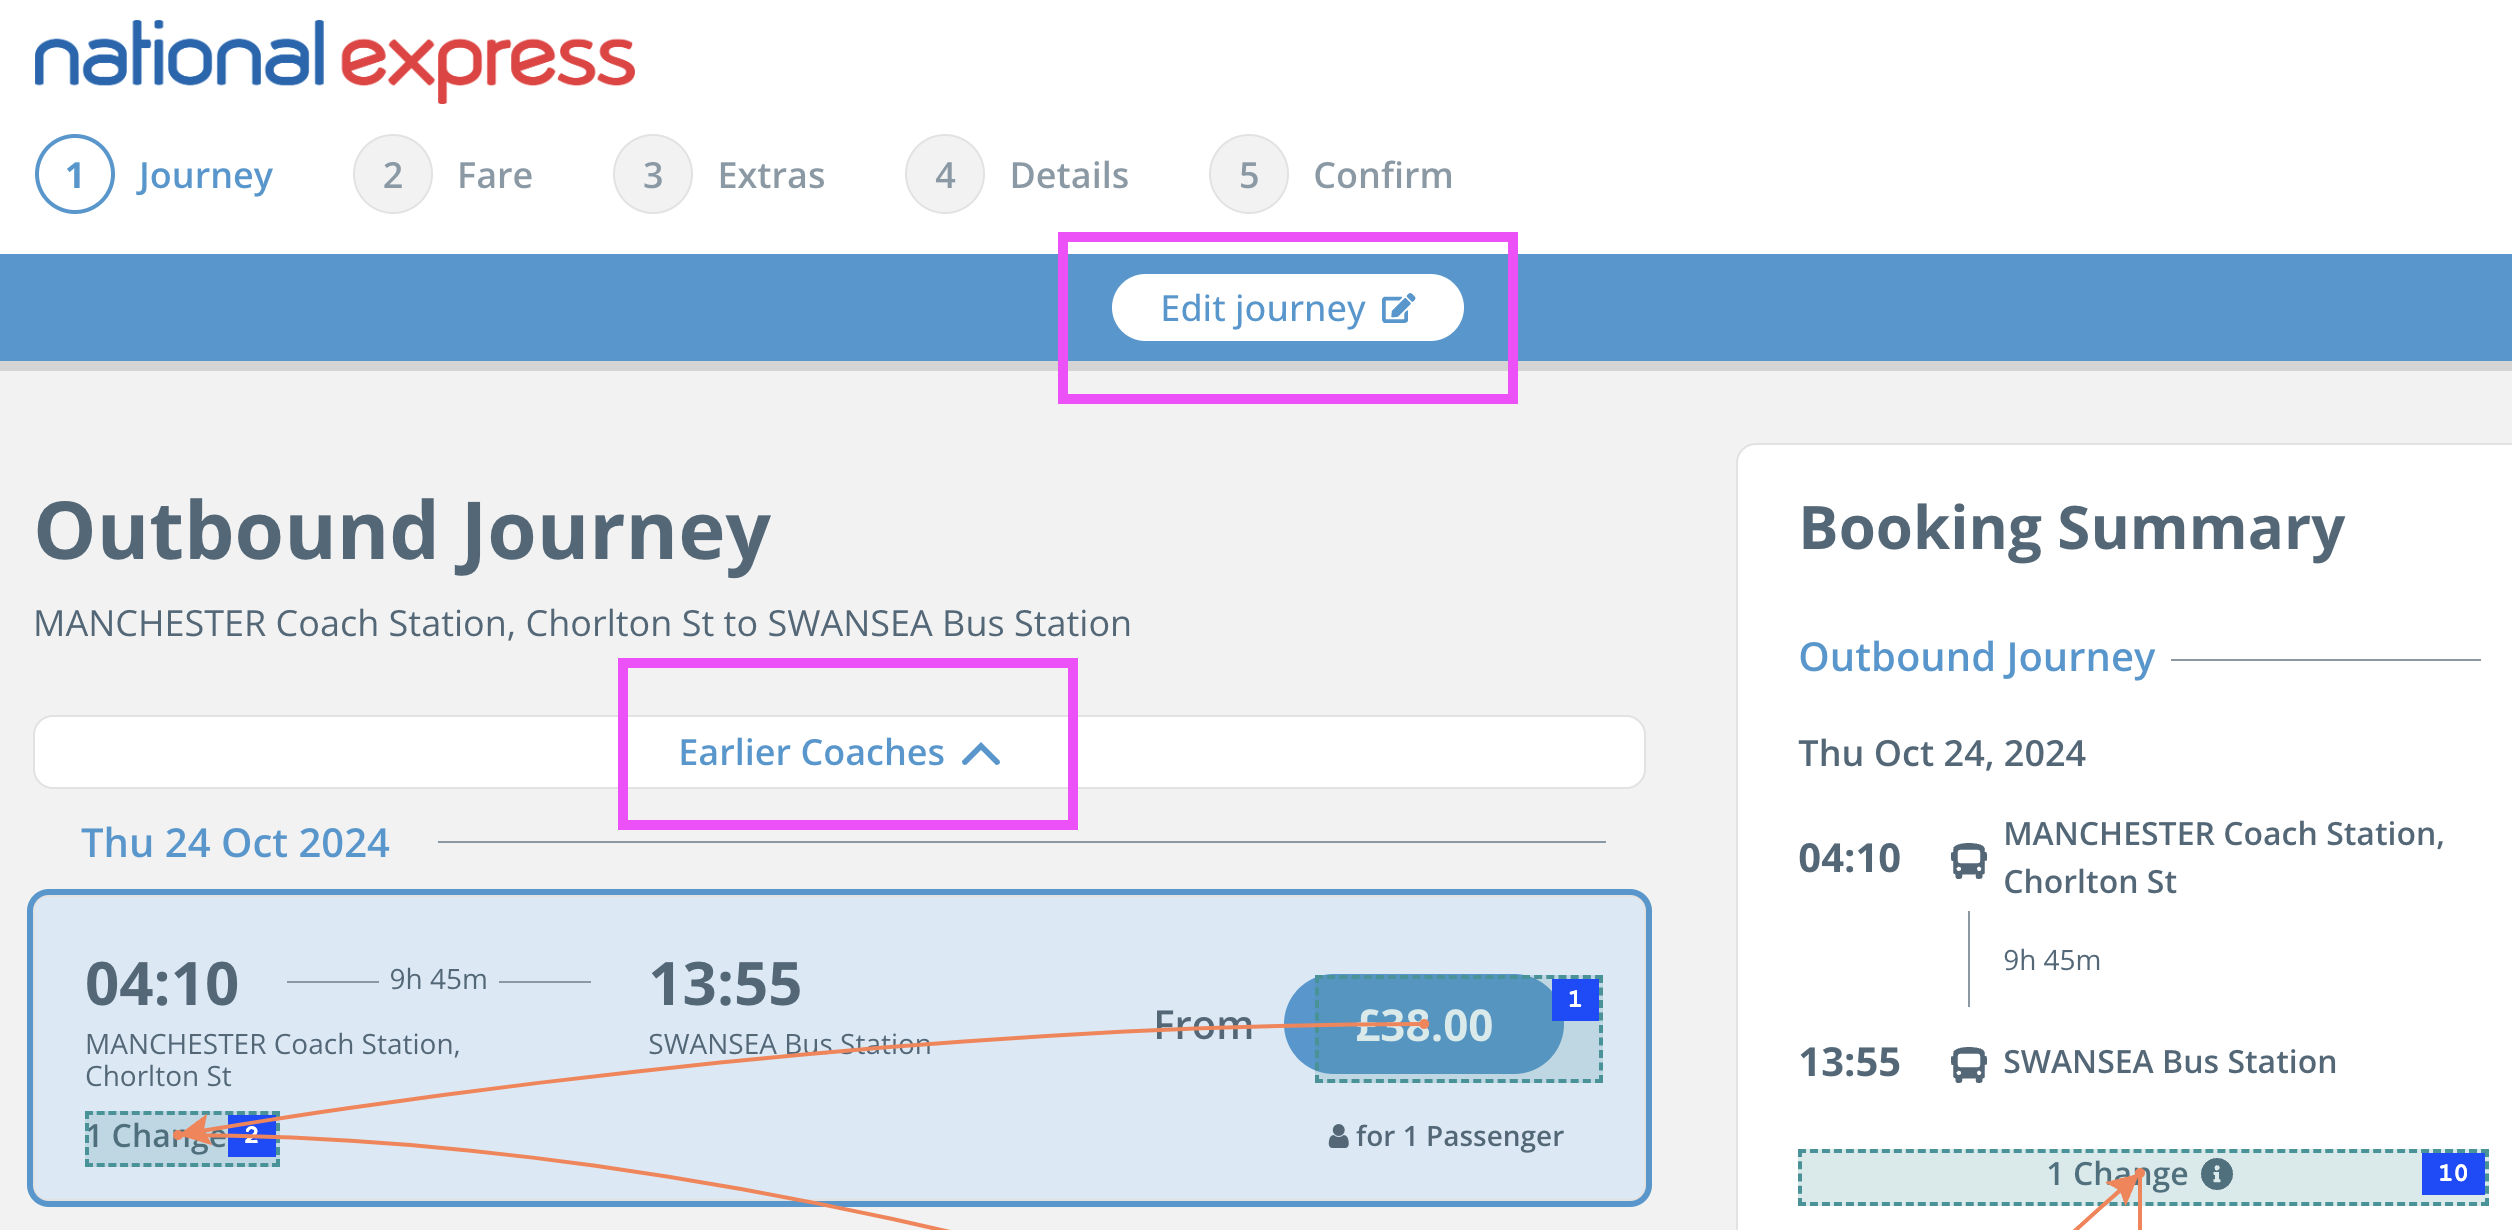Image resolution: width=2512 pixels, height=1230 pixels.
Task: Click the step 1 circle icon
Action: click(x=74, y=175)
